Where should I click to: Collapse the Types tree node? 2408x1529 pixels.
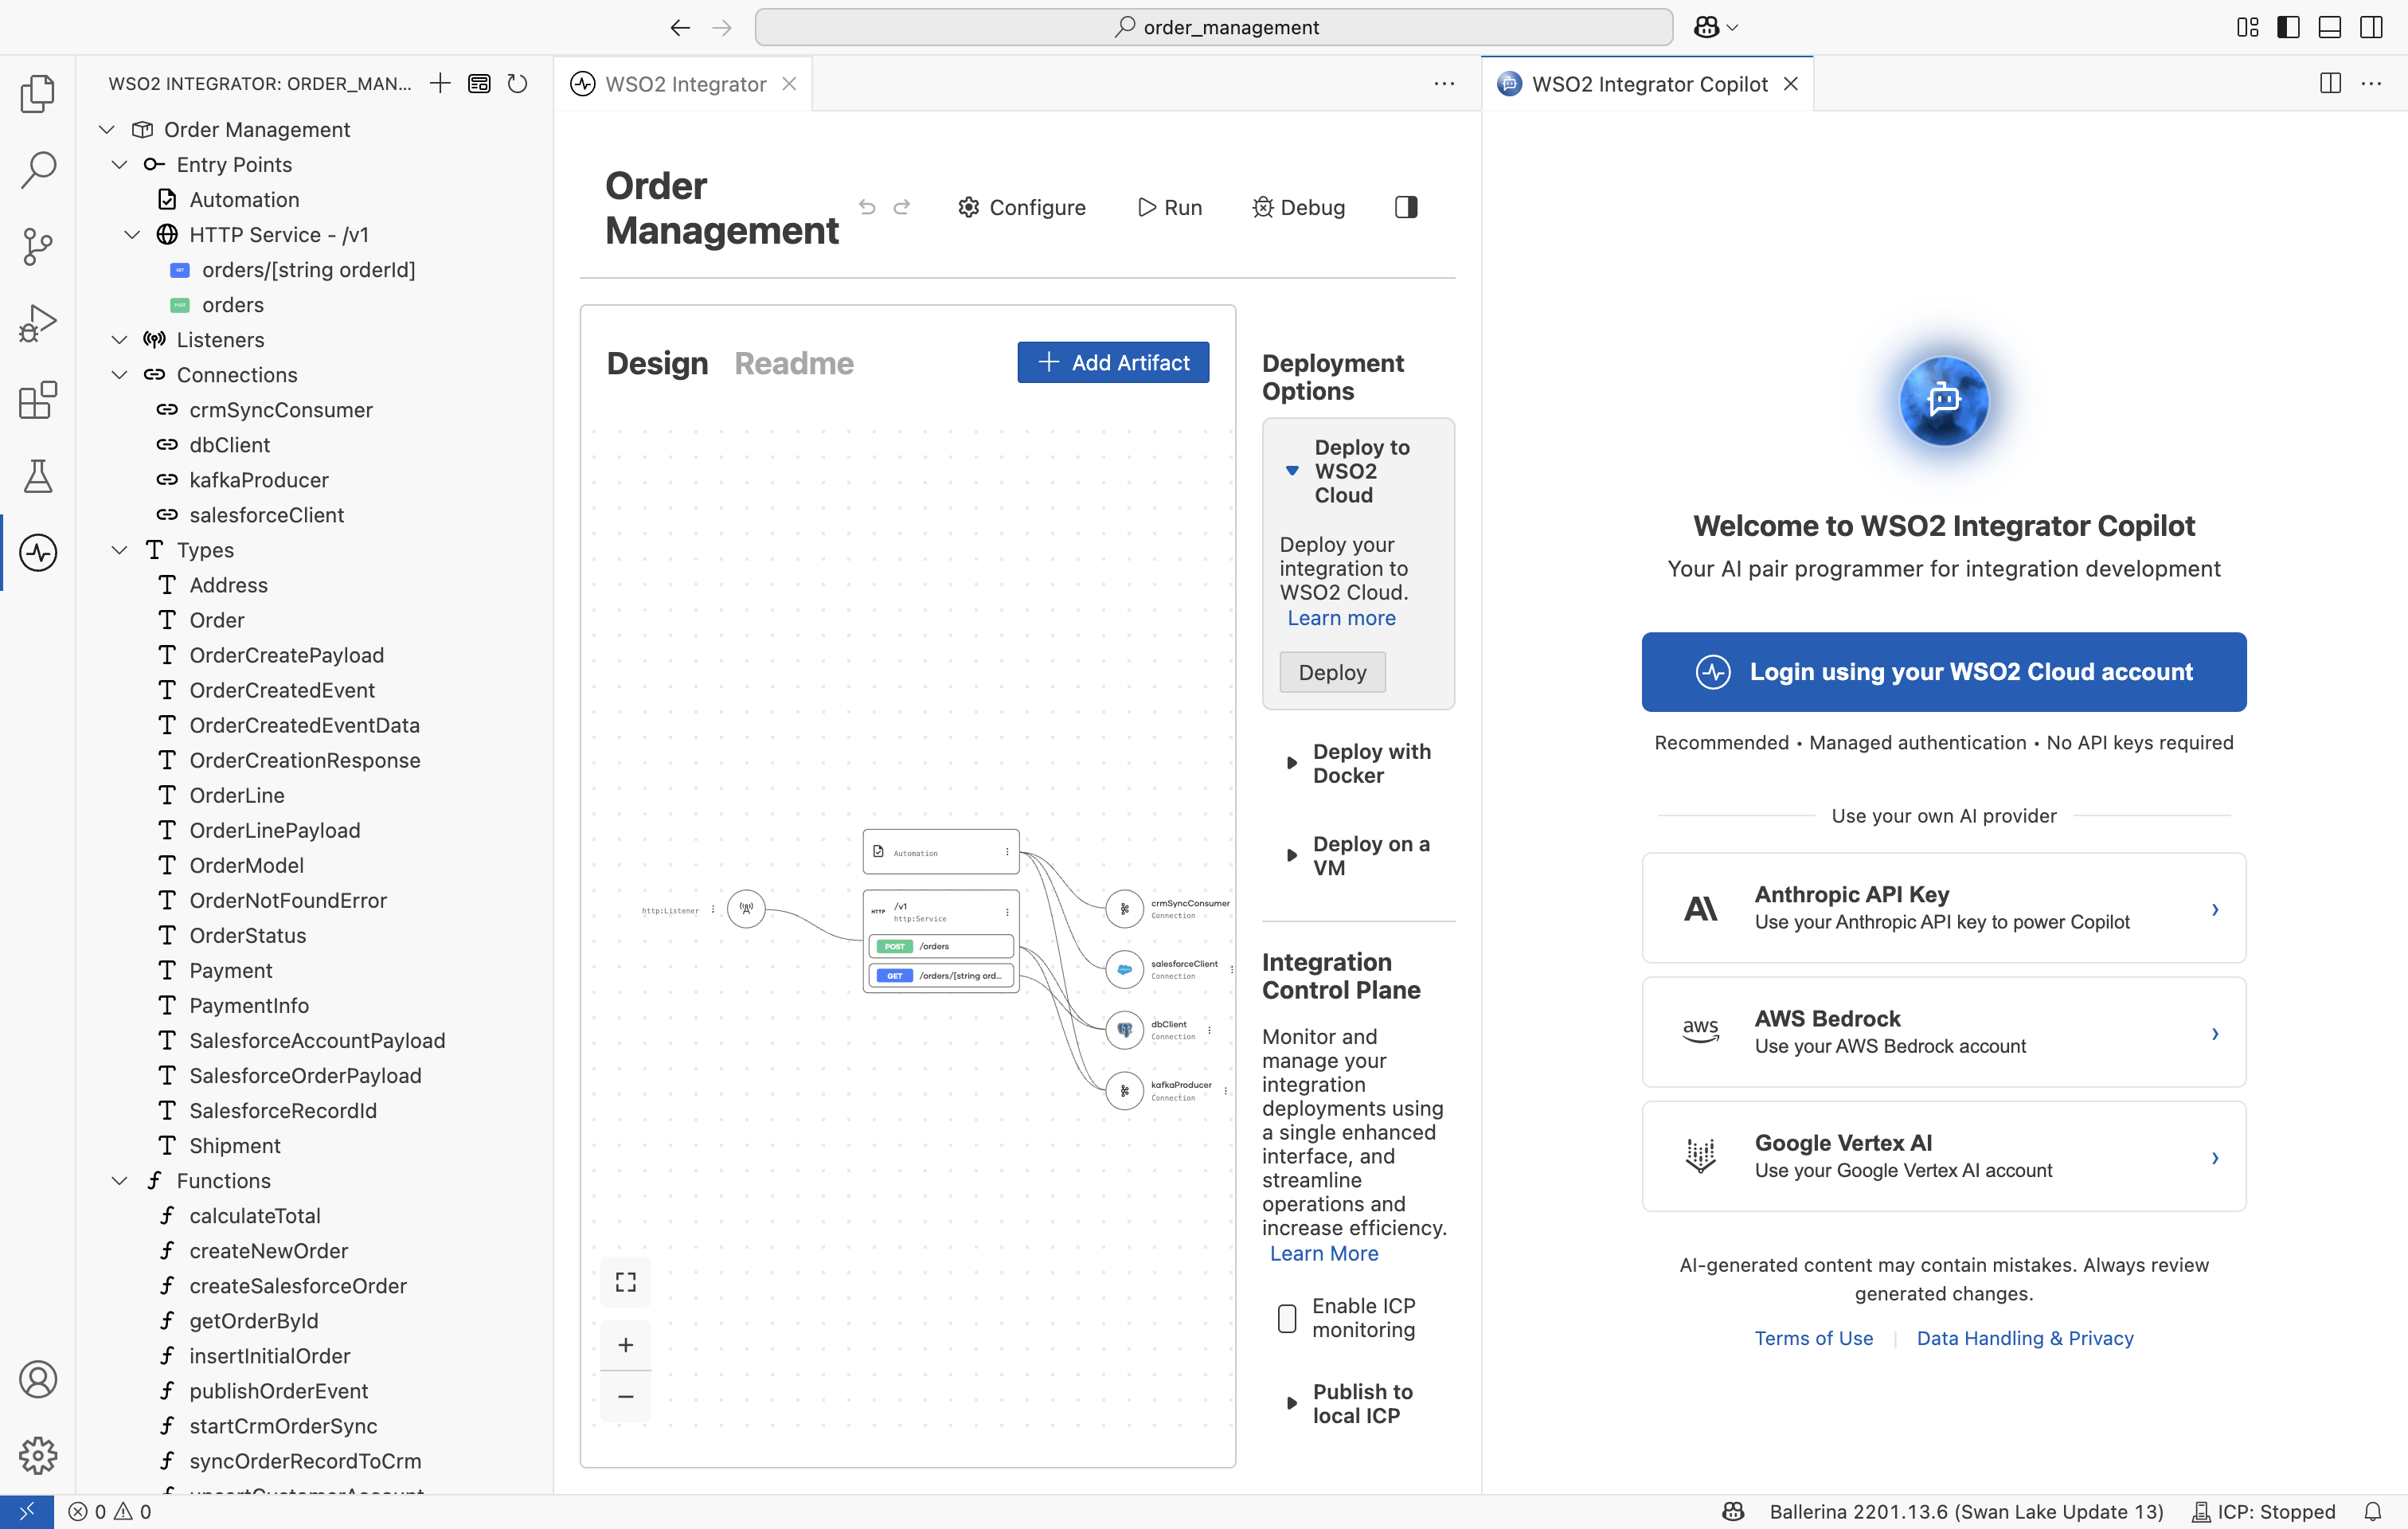point(120,550)
